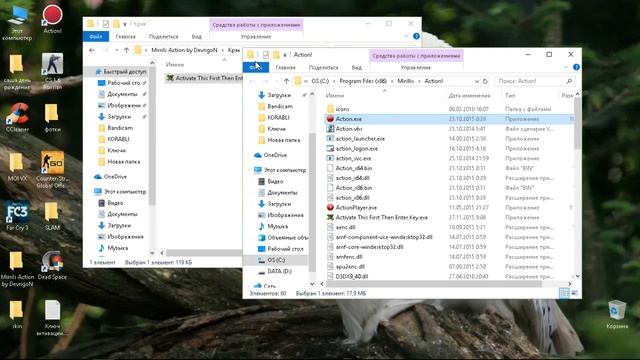The height and width of the screenshot is (360, 640).
Task: Expand the ribbon in Action! window
Action: 566,67
